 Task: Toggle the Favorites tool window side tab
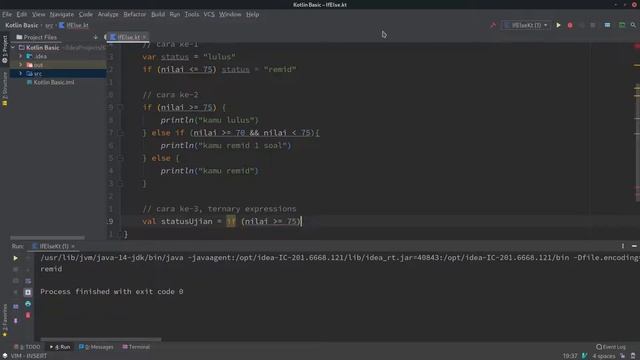pyautogui.click(x=4, y=320)
